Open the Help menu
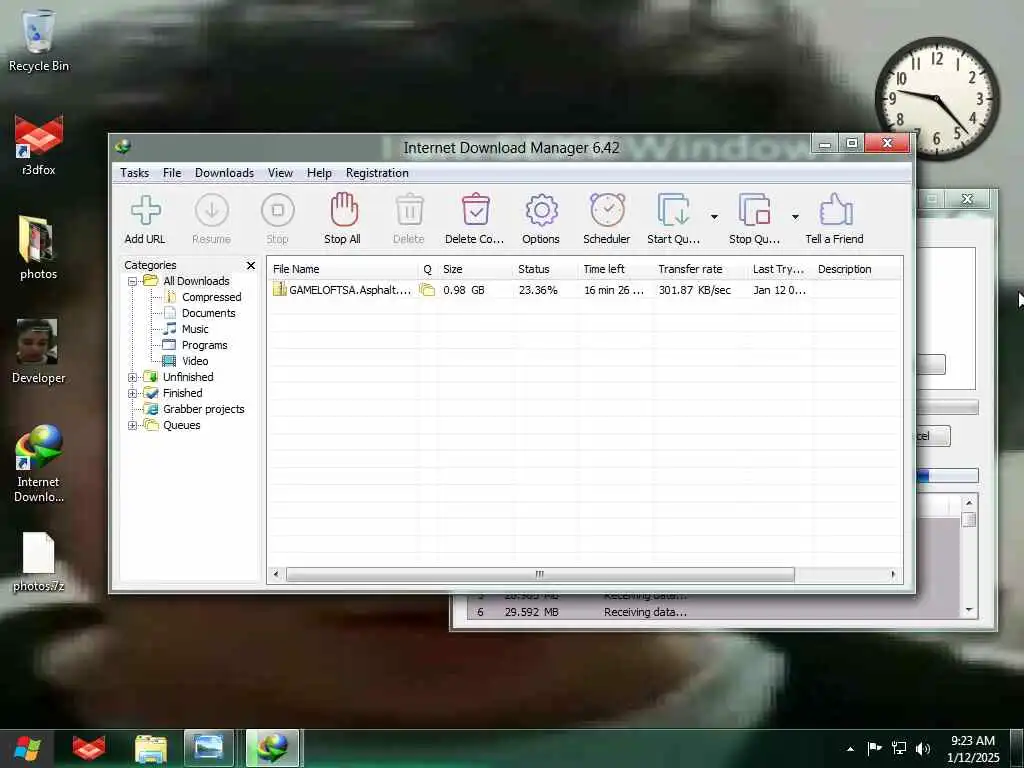 [319, 173]
